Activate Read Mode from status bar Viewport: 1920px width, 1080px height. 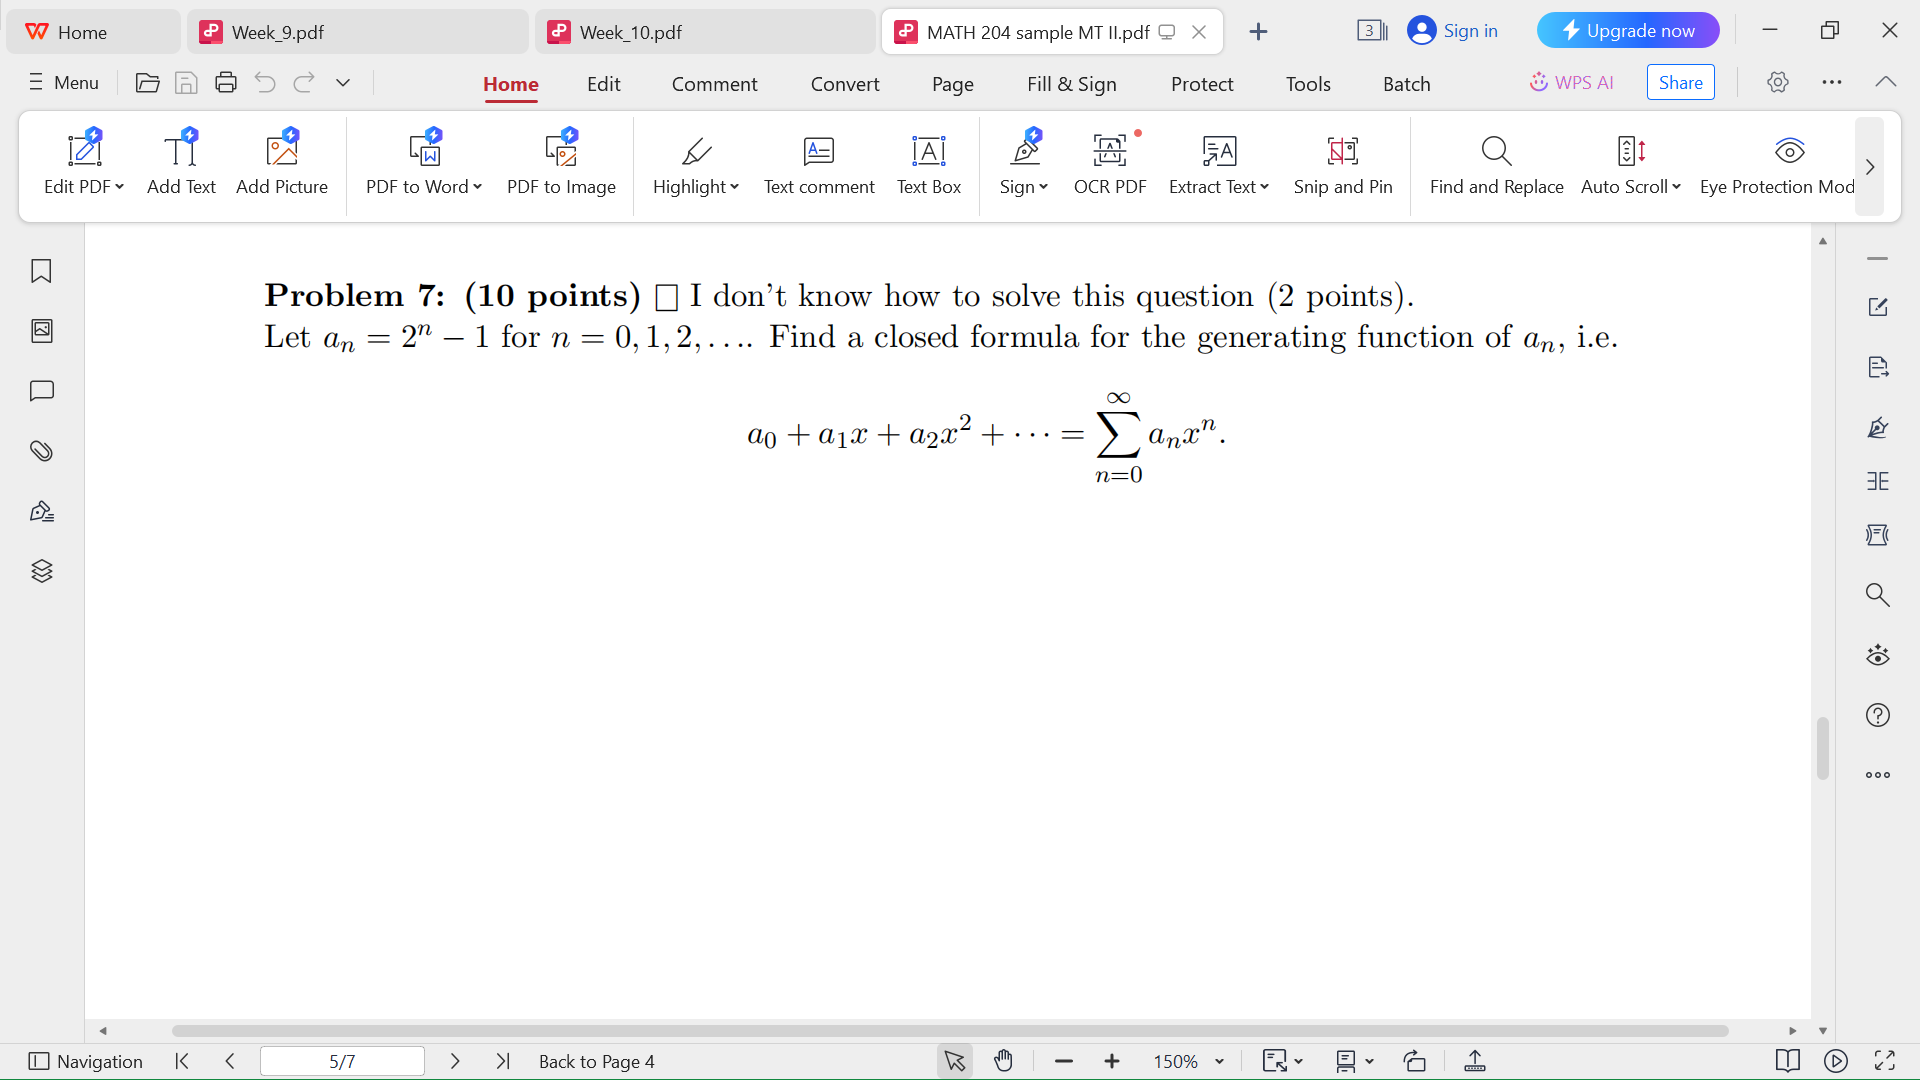[x=1787, y=1061]
